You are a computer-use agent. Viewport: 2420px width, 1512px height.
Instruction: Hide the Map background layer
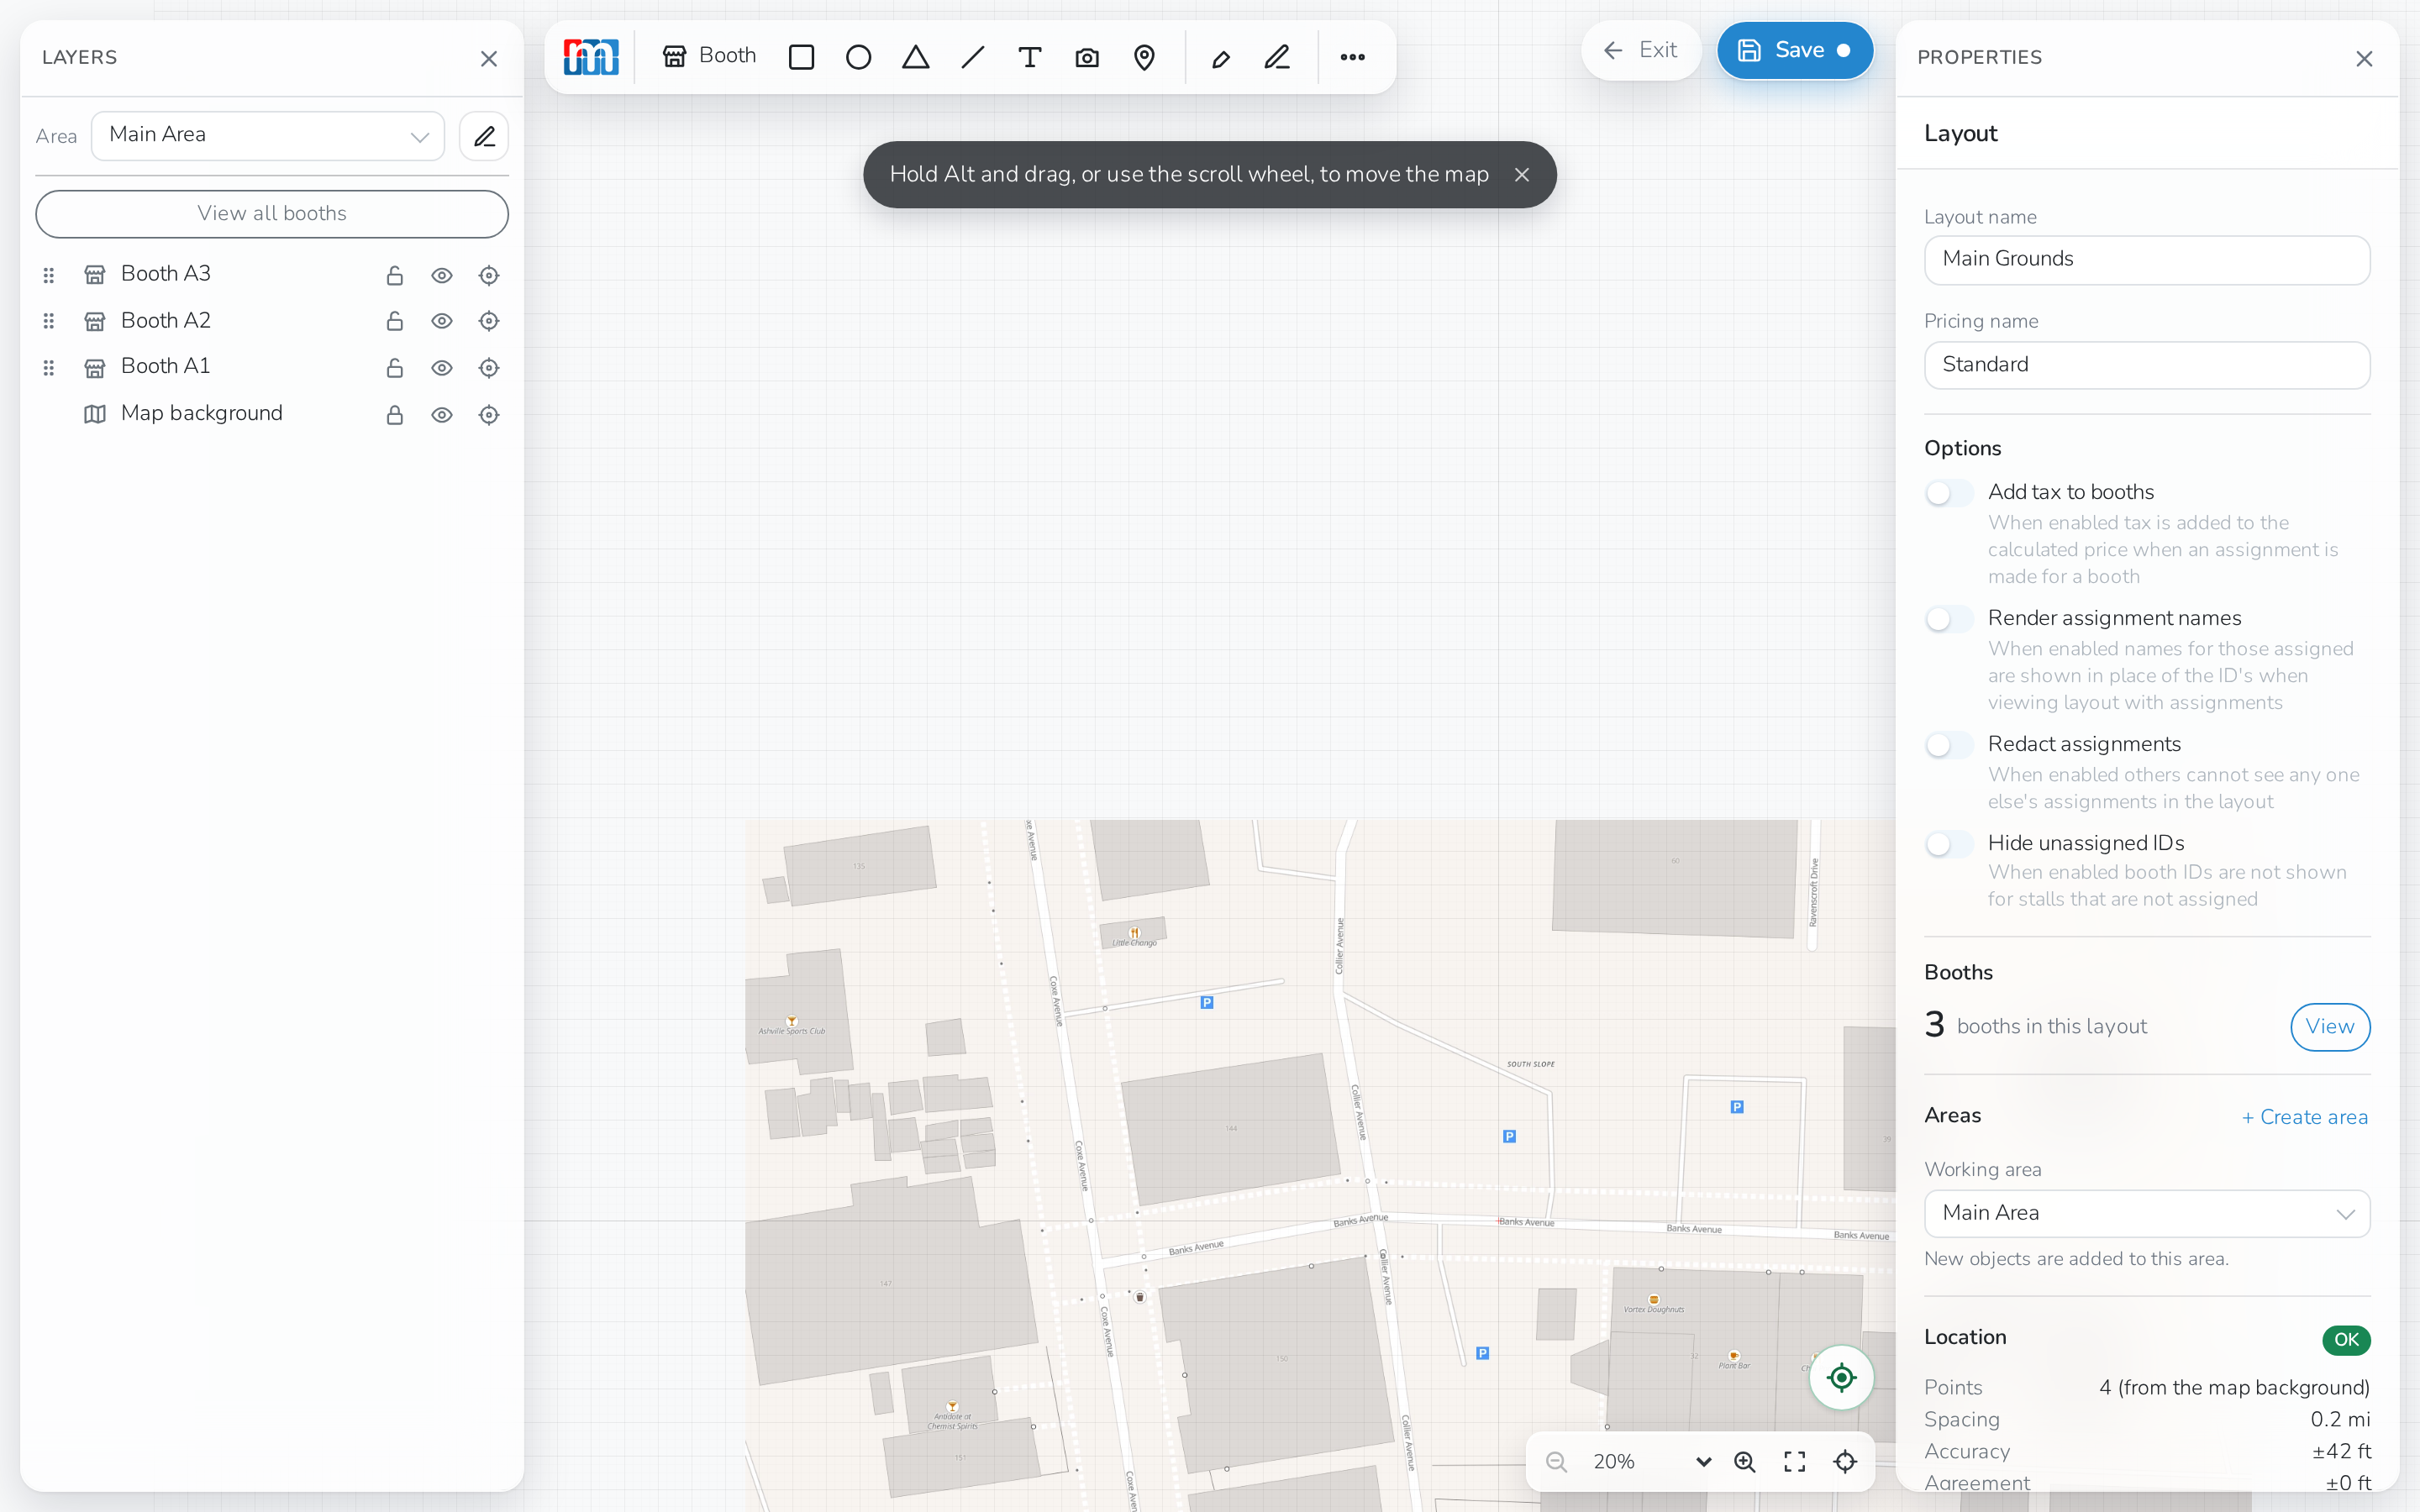(441, 414)
